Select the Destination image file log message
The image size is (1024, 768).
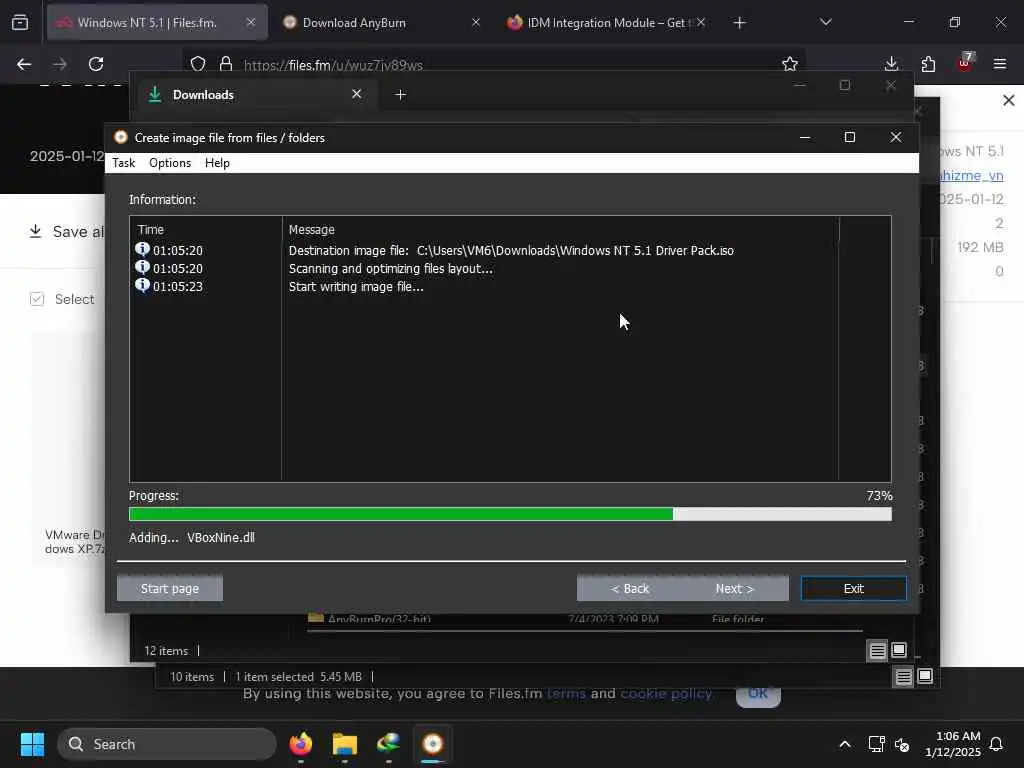click(x=511, y=251)
